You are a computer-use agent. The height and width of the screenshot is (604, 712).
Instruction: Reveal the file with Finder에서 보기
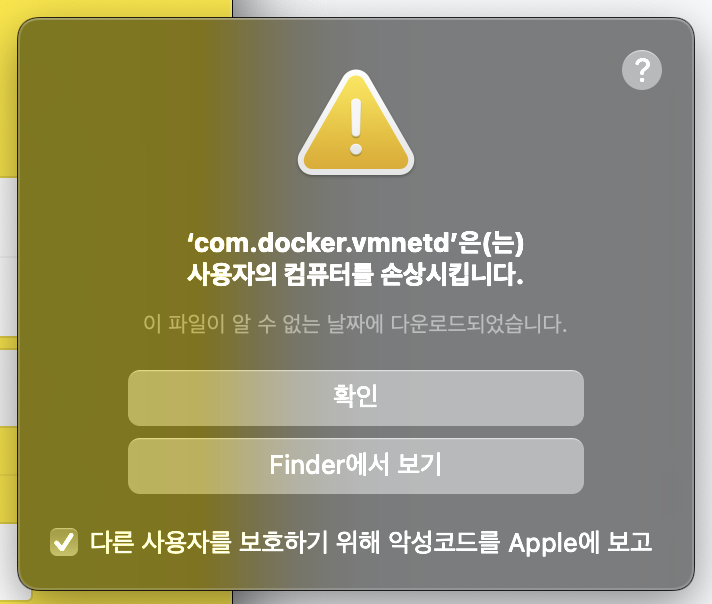[x=356, y=466]
